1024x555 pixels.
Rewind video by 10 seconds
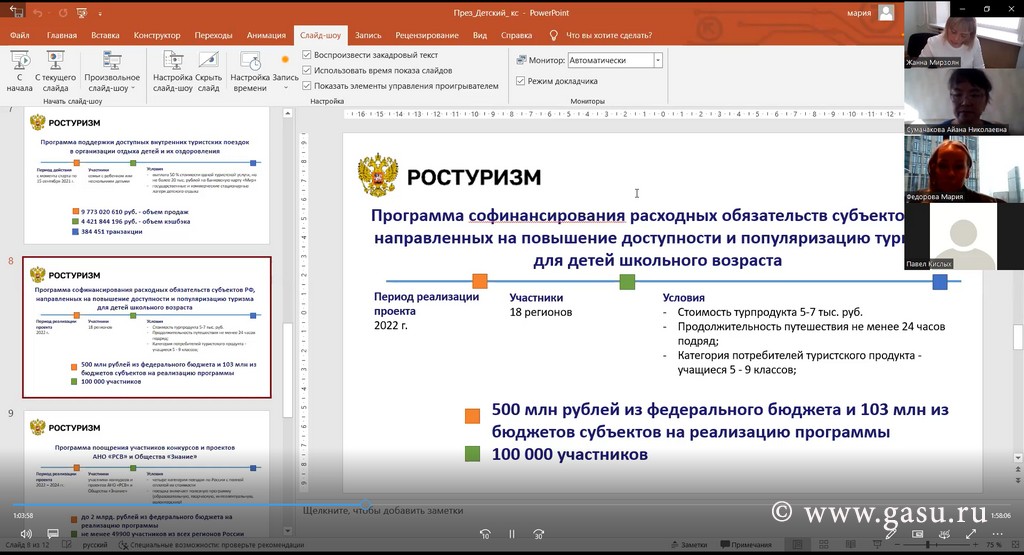click(485, 534)
